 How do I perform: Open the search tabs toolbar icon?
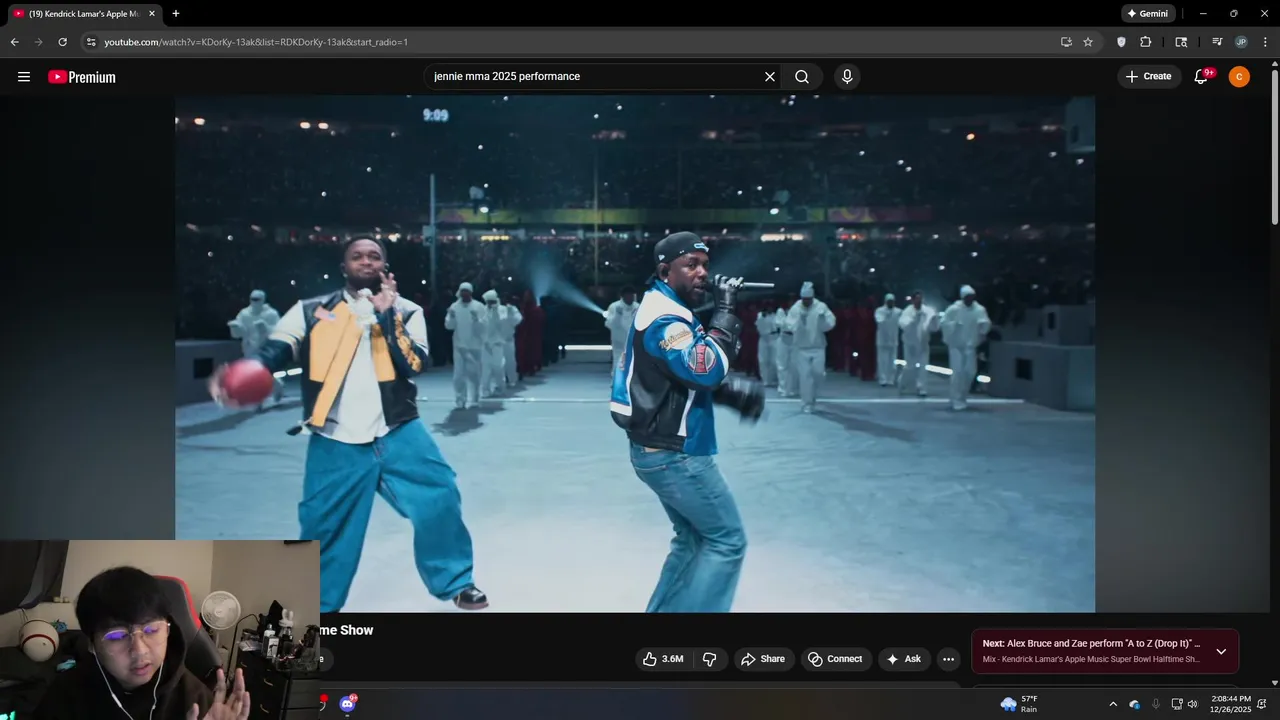1181,42
